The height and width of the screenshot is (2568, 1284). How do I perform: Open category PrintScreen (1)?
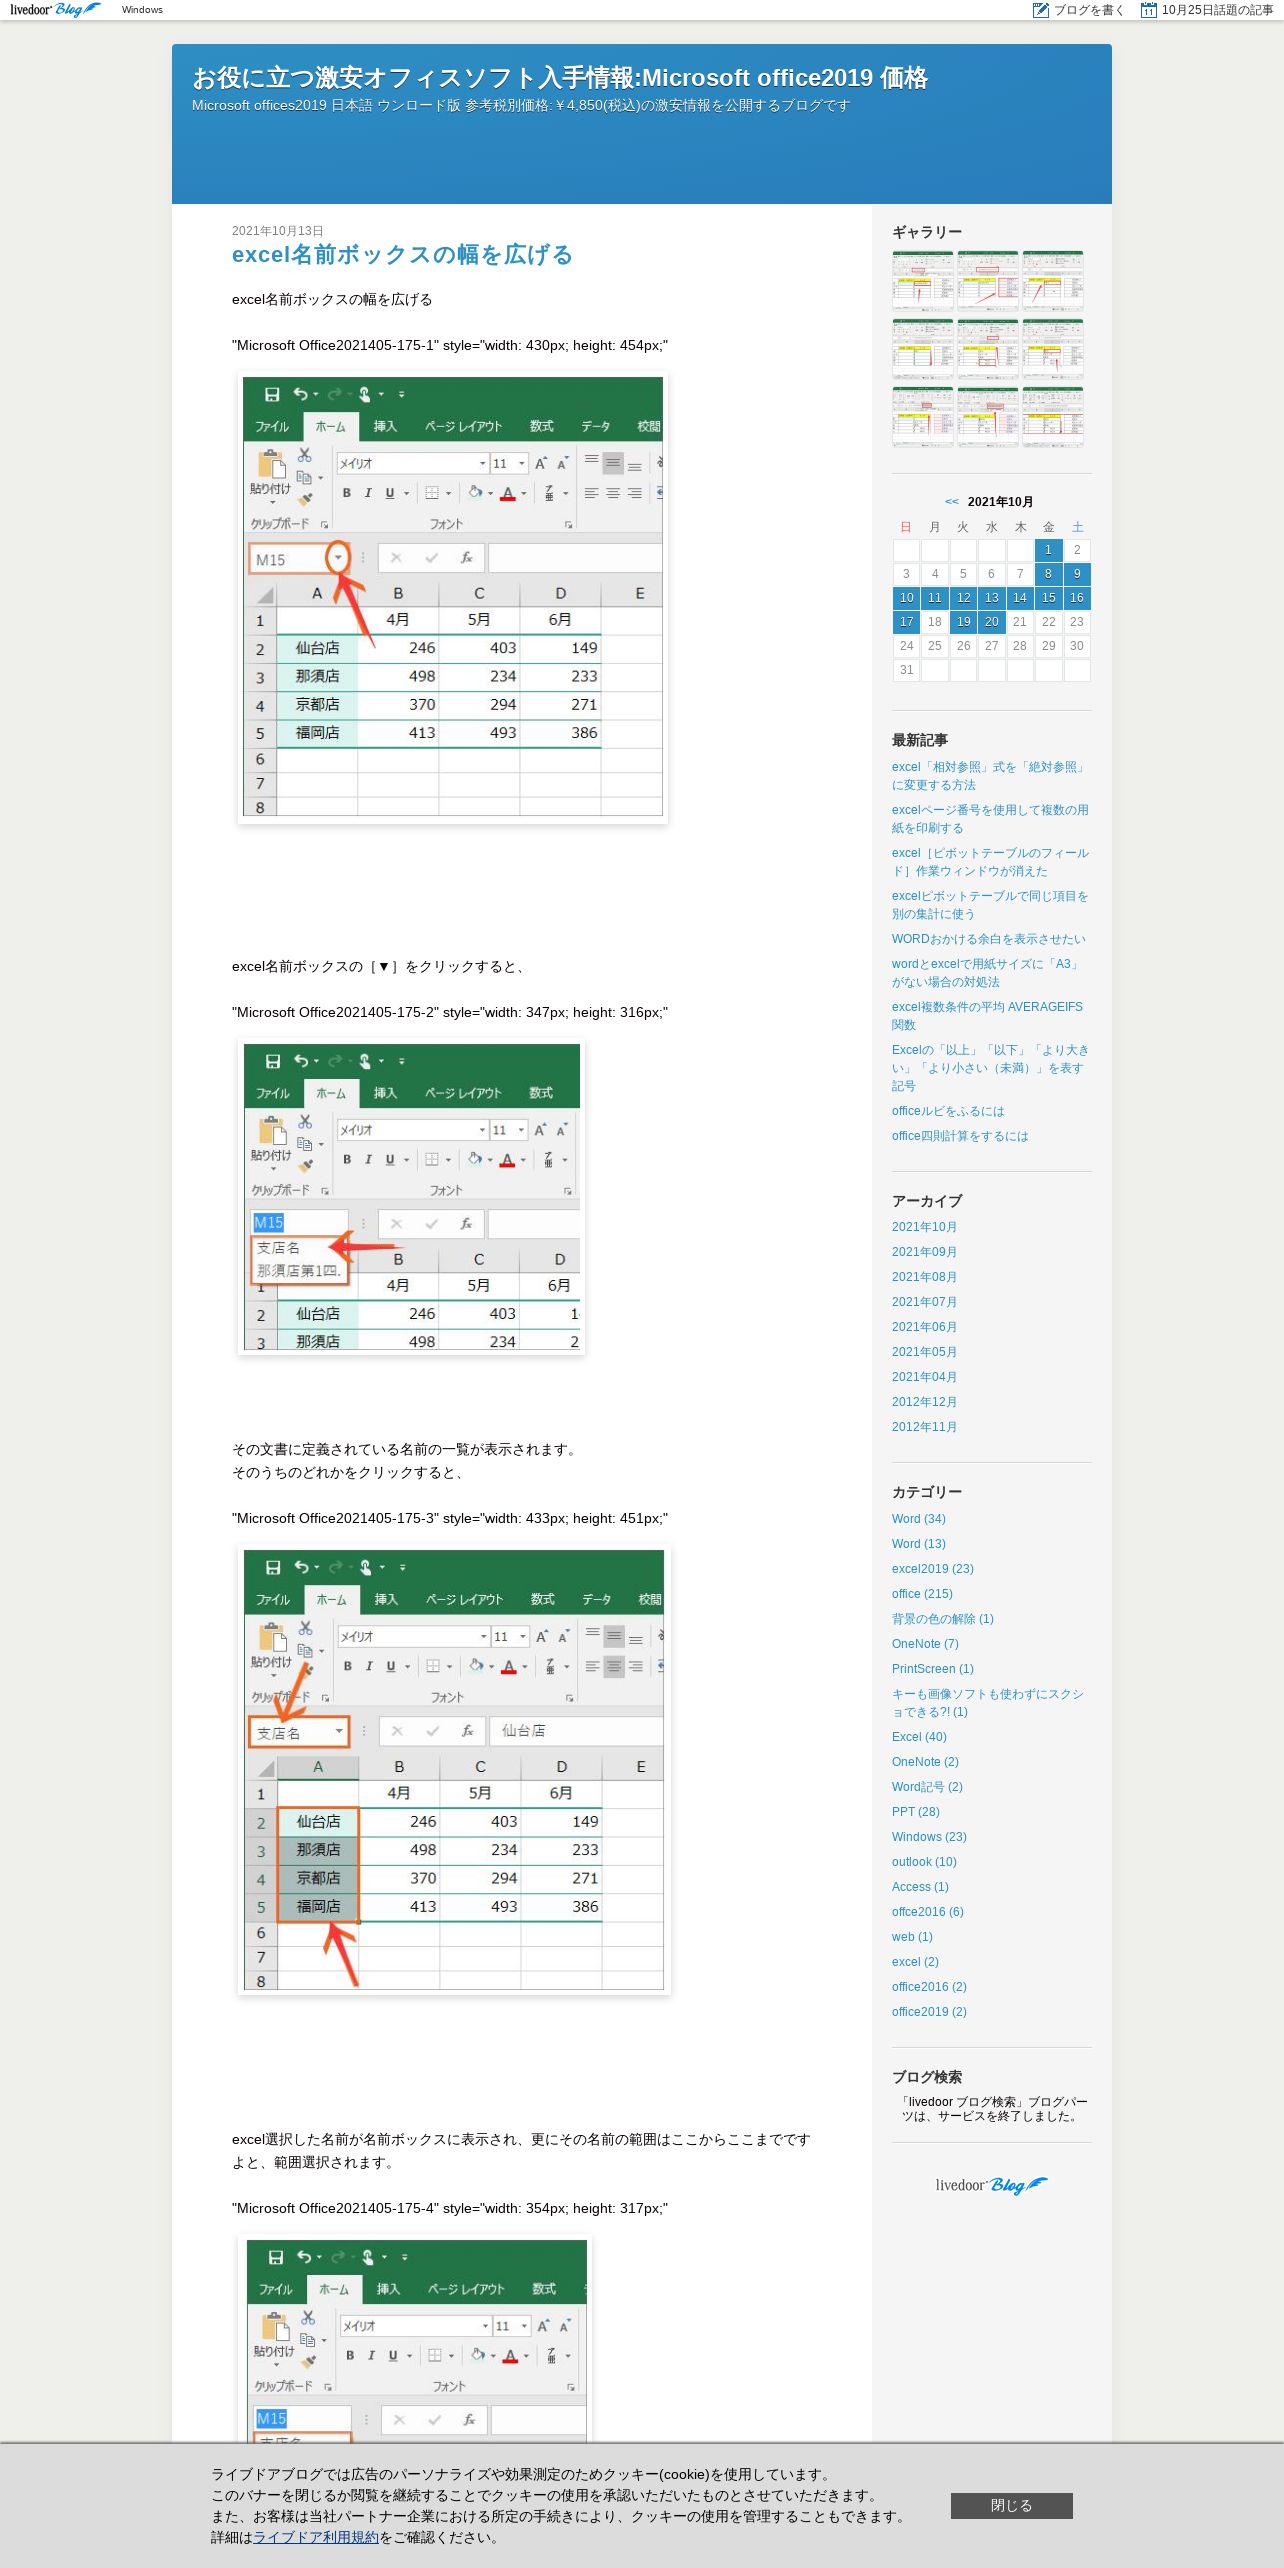click(x=932, y=1669)
